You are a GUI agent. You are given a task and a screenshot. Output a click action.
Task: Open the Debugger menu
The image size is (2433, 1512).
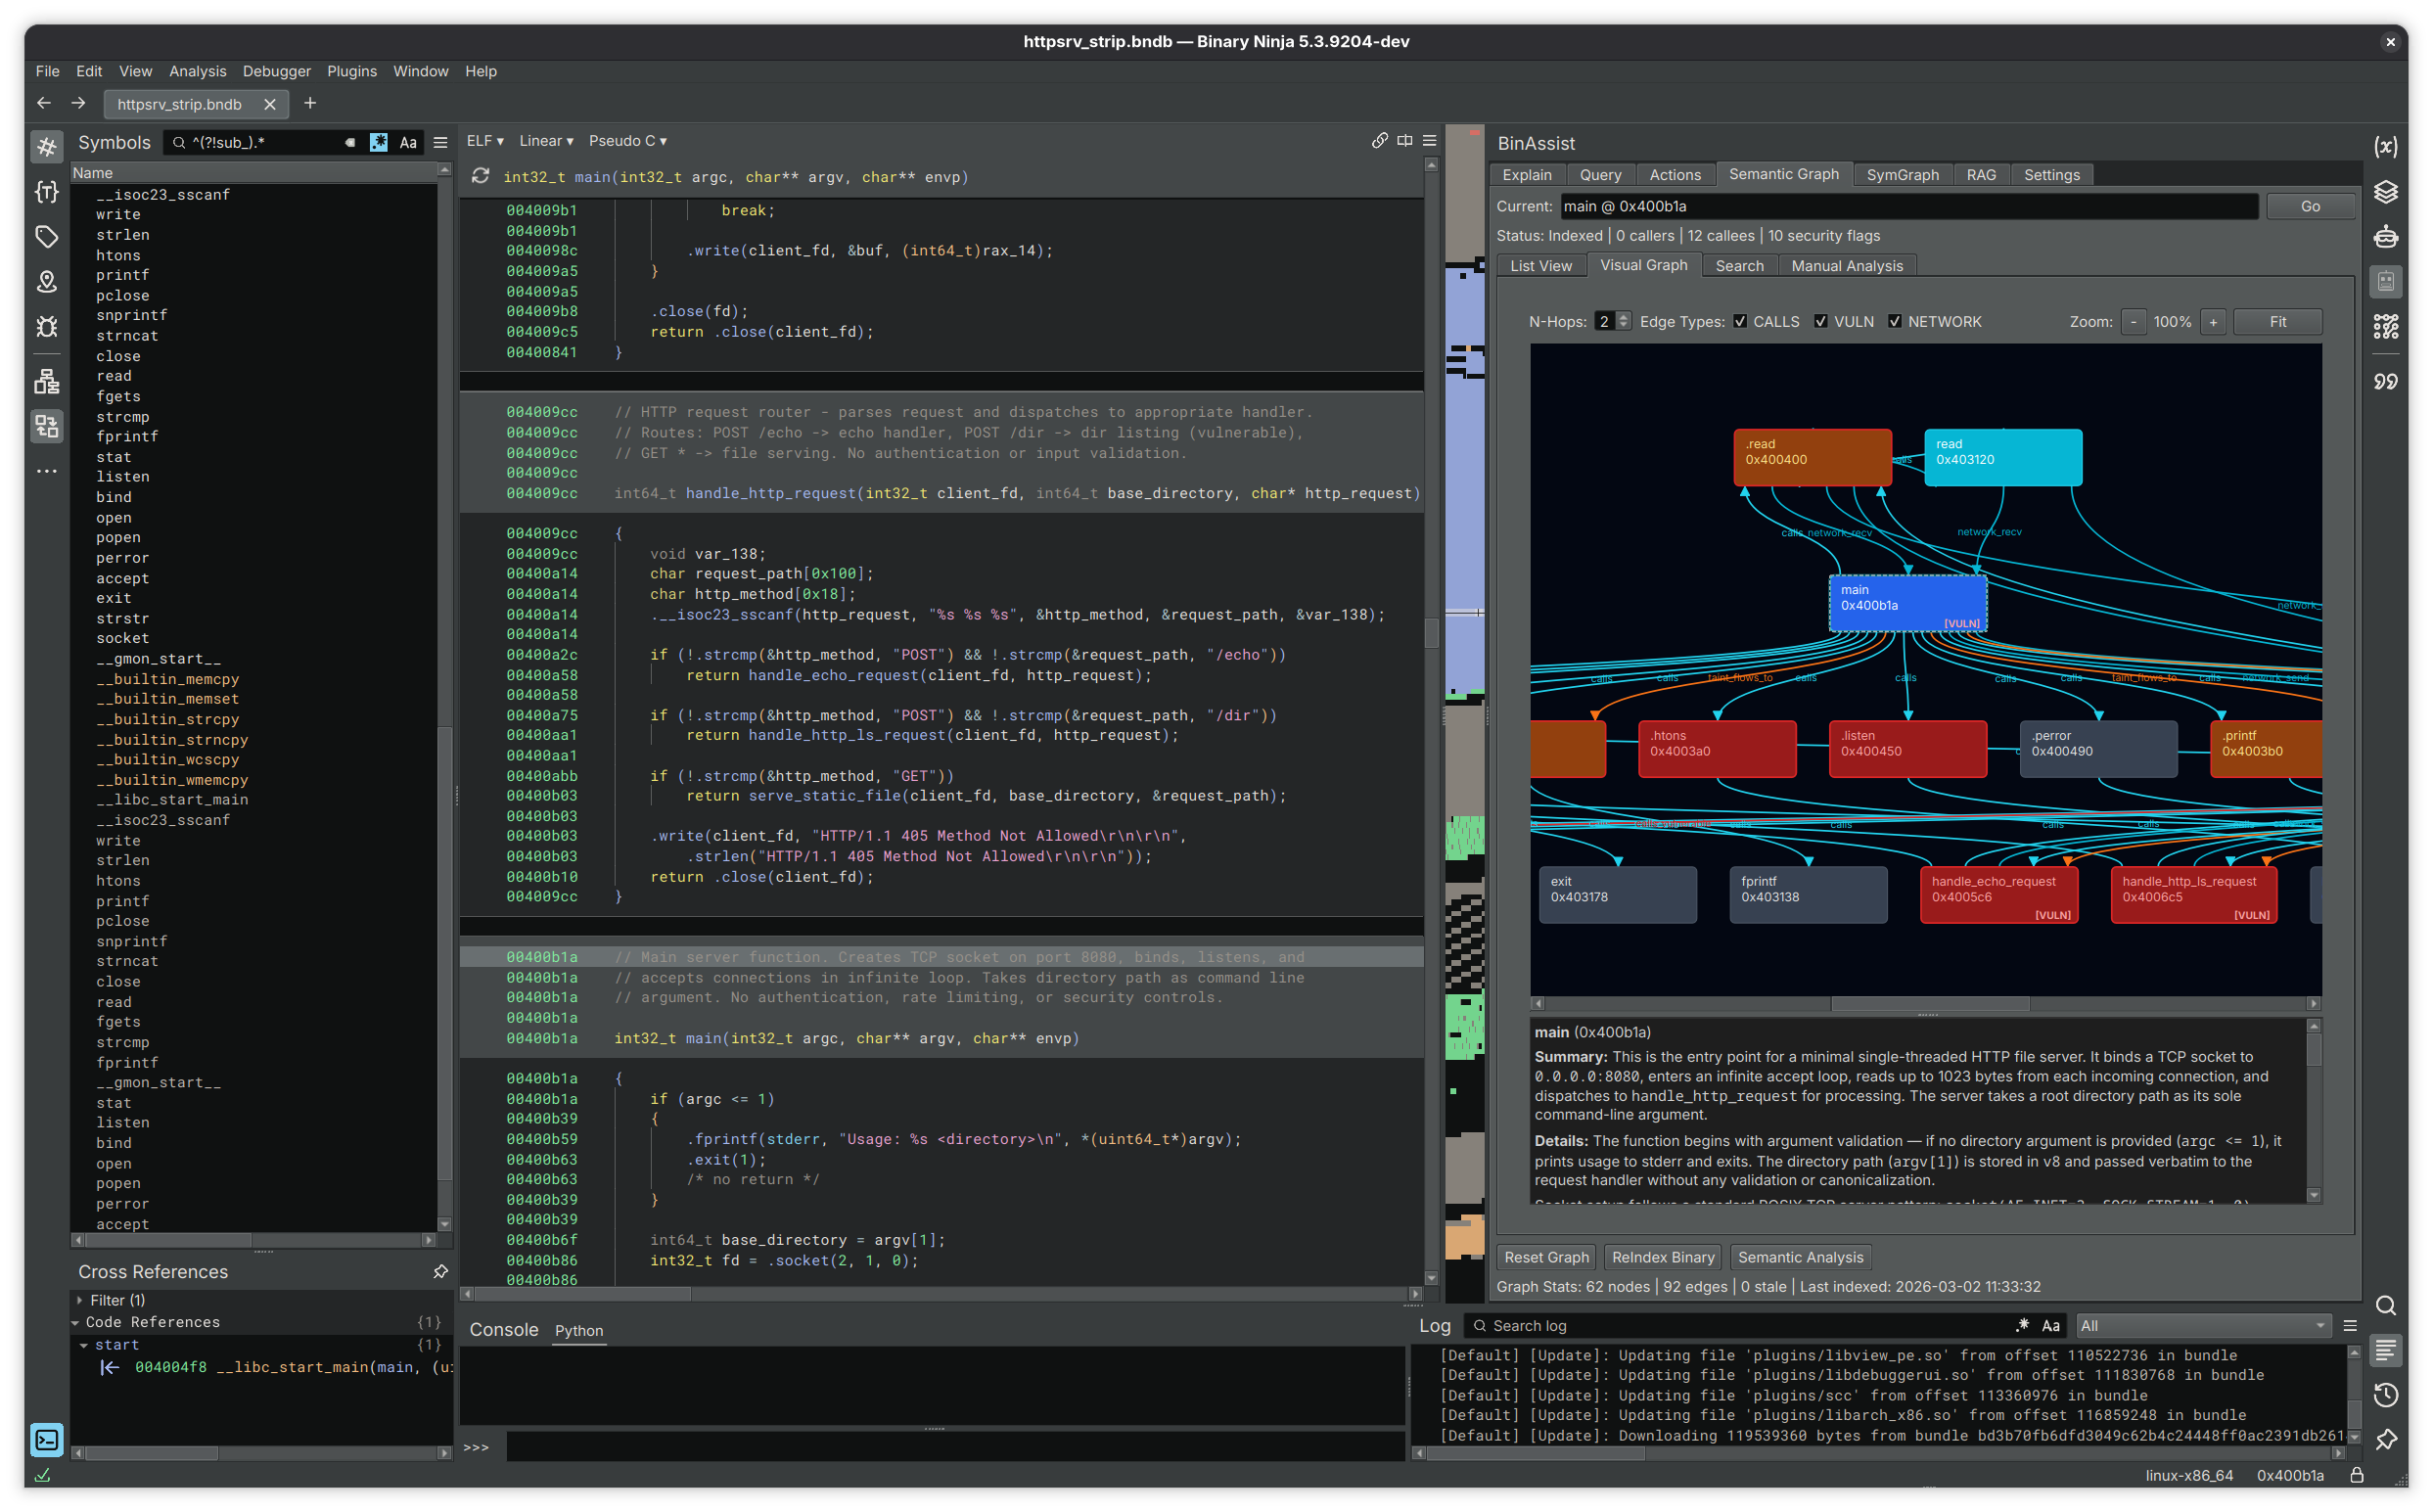[x=277, y=71]
